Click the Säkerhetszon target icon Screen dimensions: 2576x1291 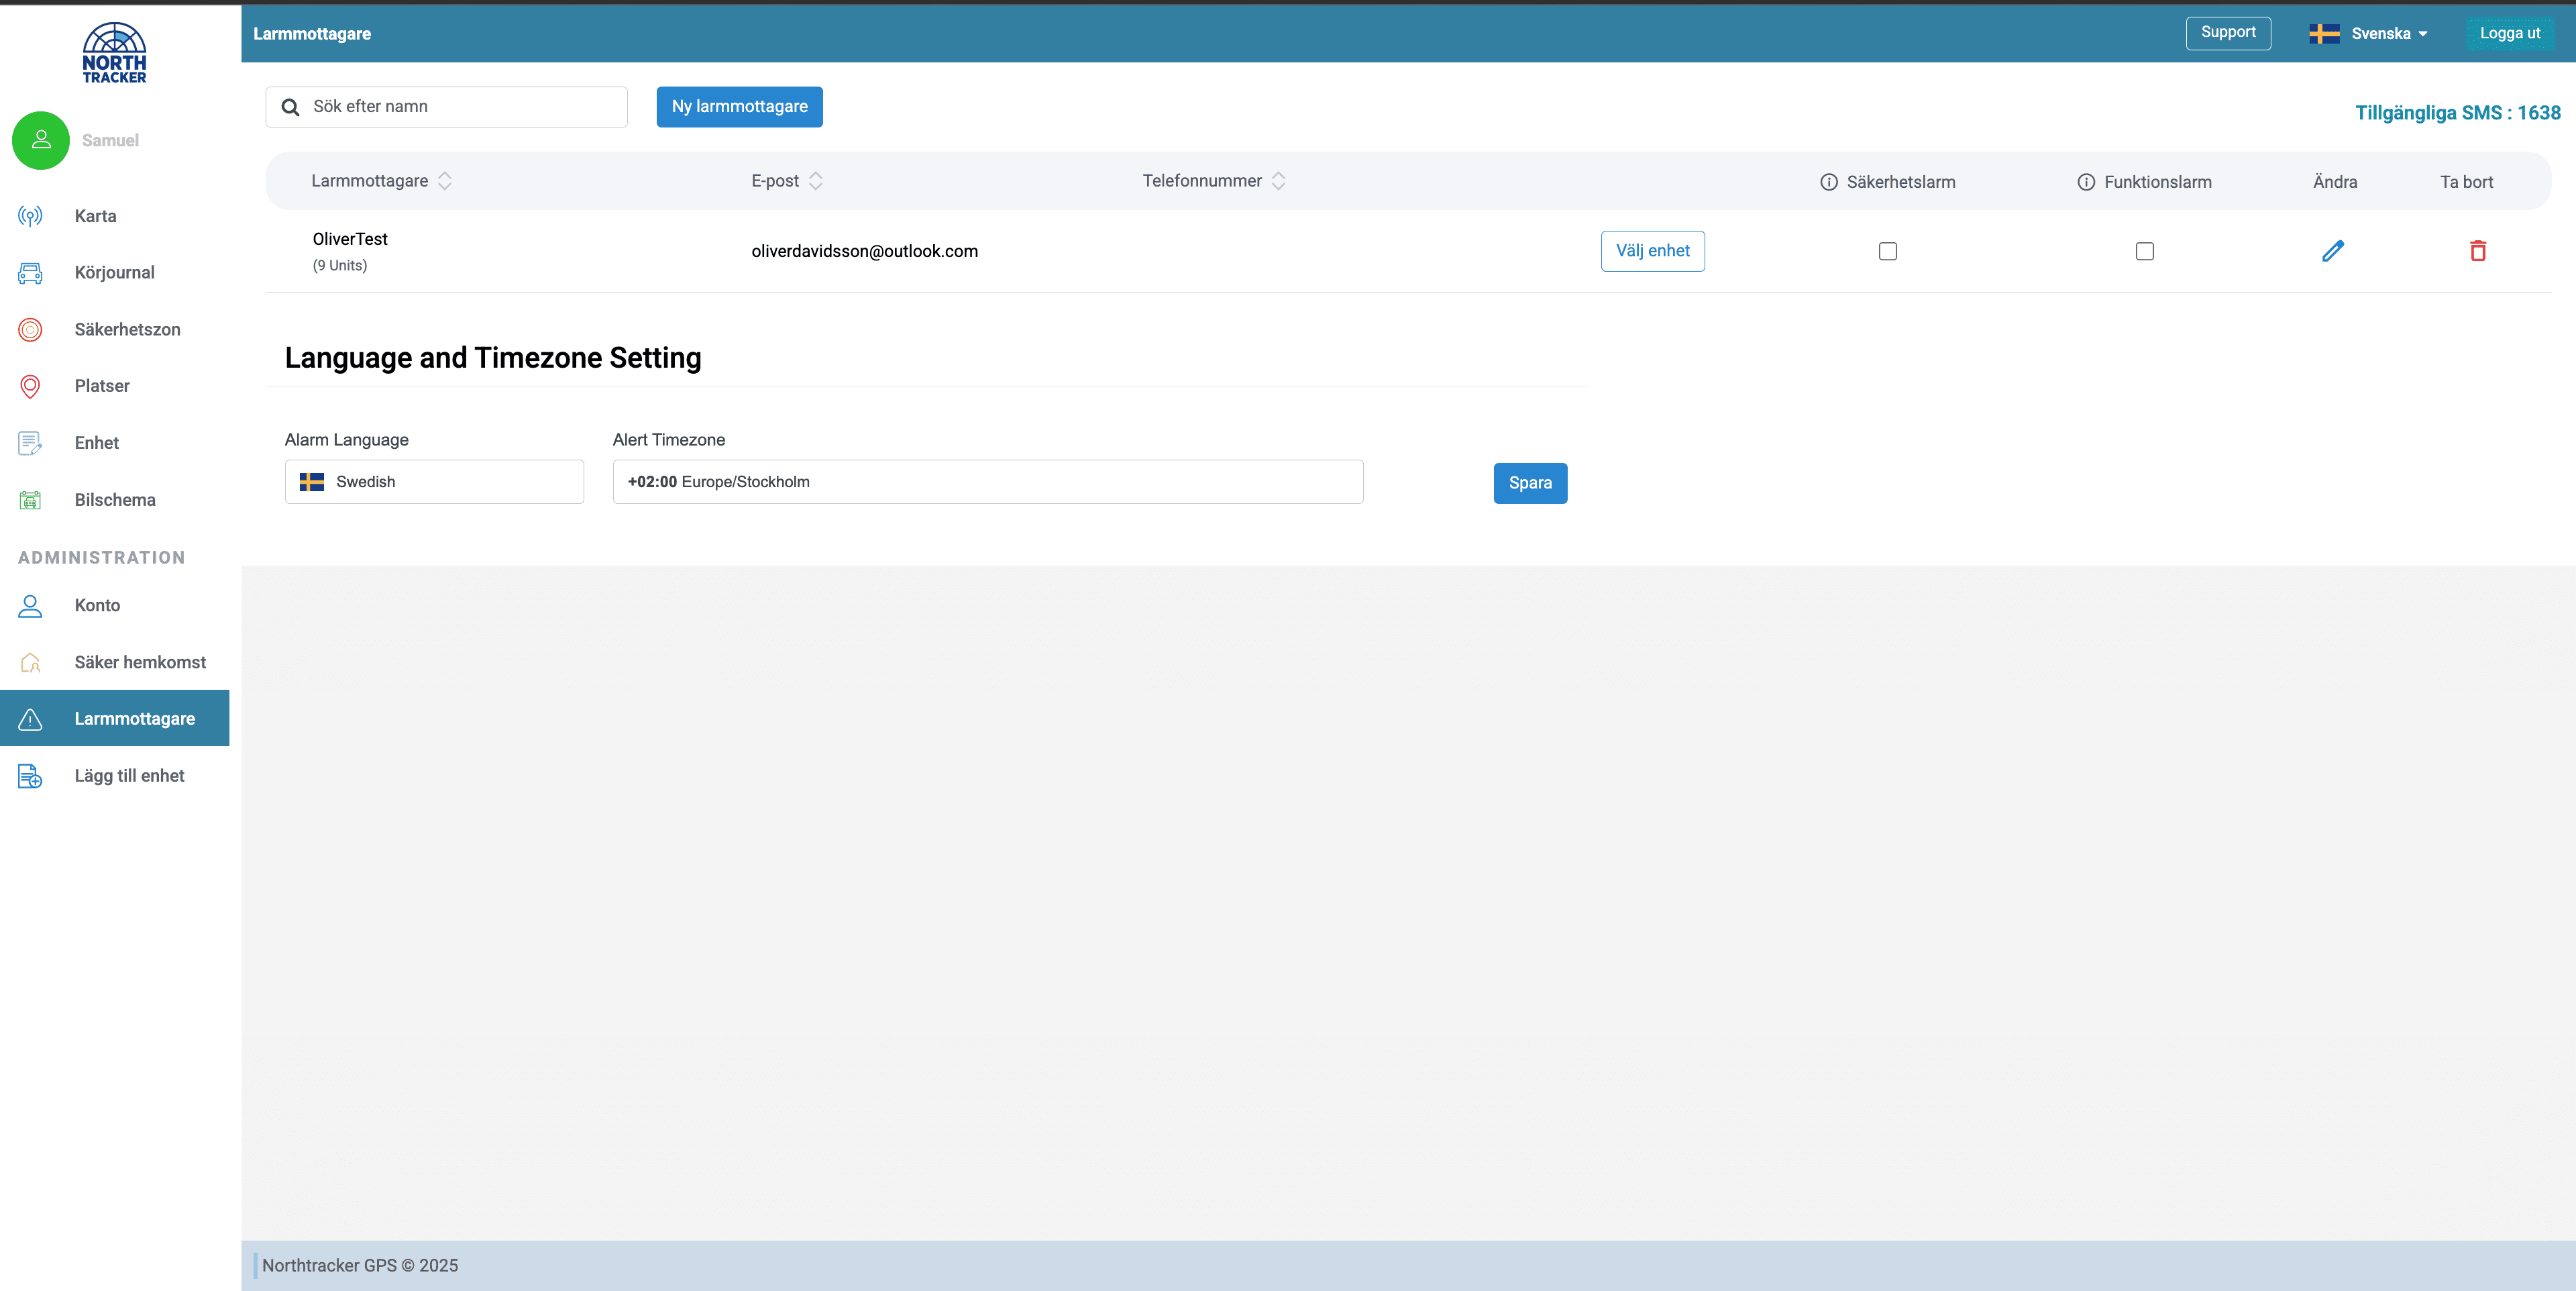coord(30,329)
